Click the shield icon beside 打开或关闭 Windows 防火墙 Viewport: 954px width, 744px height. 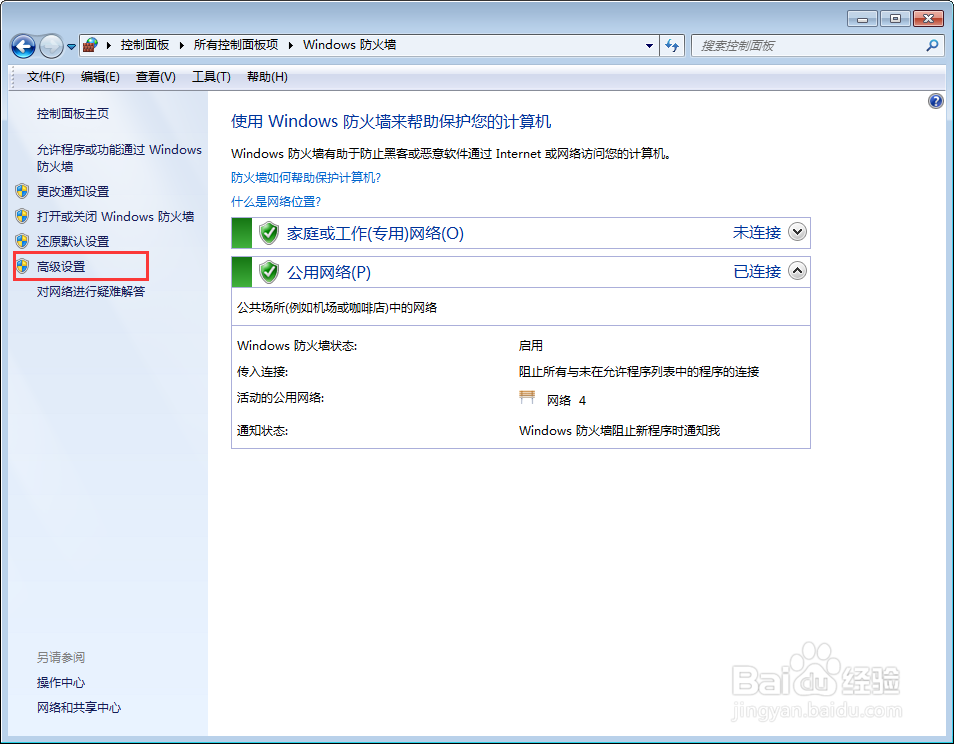pos(22,216)
